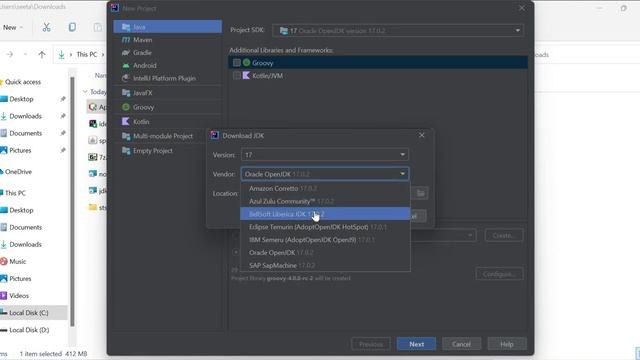Choose Amazon Corretto 17.0.2 vendor
Screen dimensions: 640x360
(325, 189)
